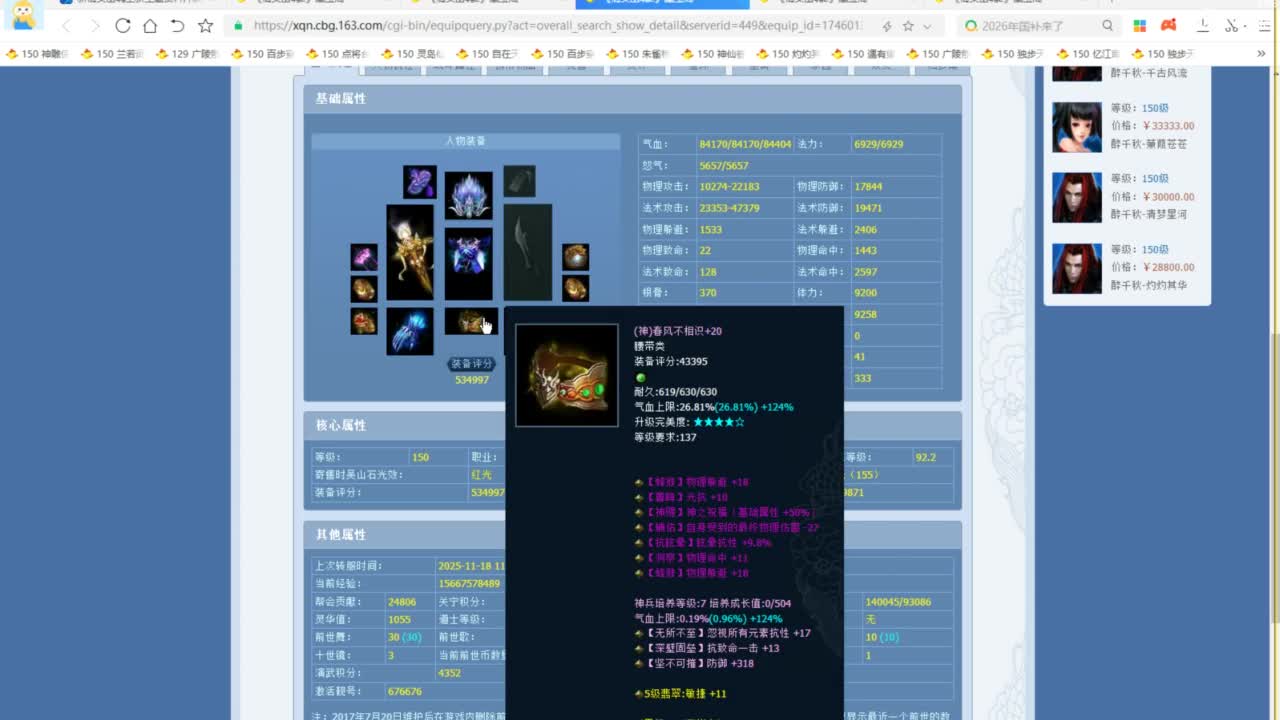Click the red-gold accessory icon at bottom left
1280x720 pixels.
364,321
